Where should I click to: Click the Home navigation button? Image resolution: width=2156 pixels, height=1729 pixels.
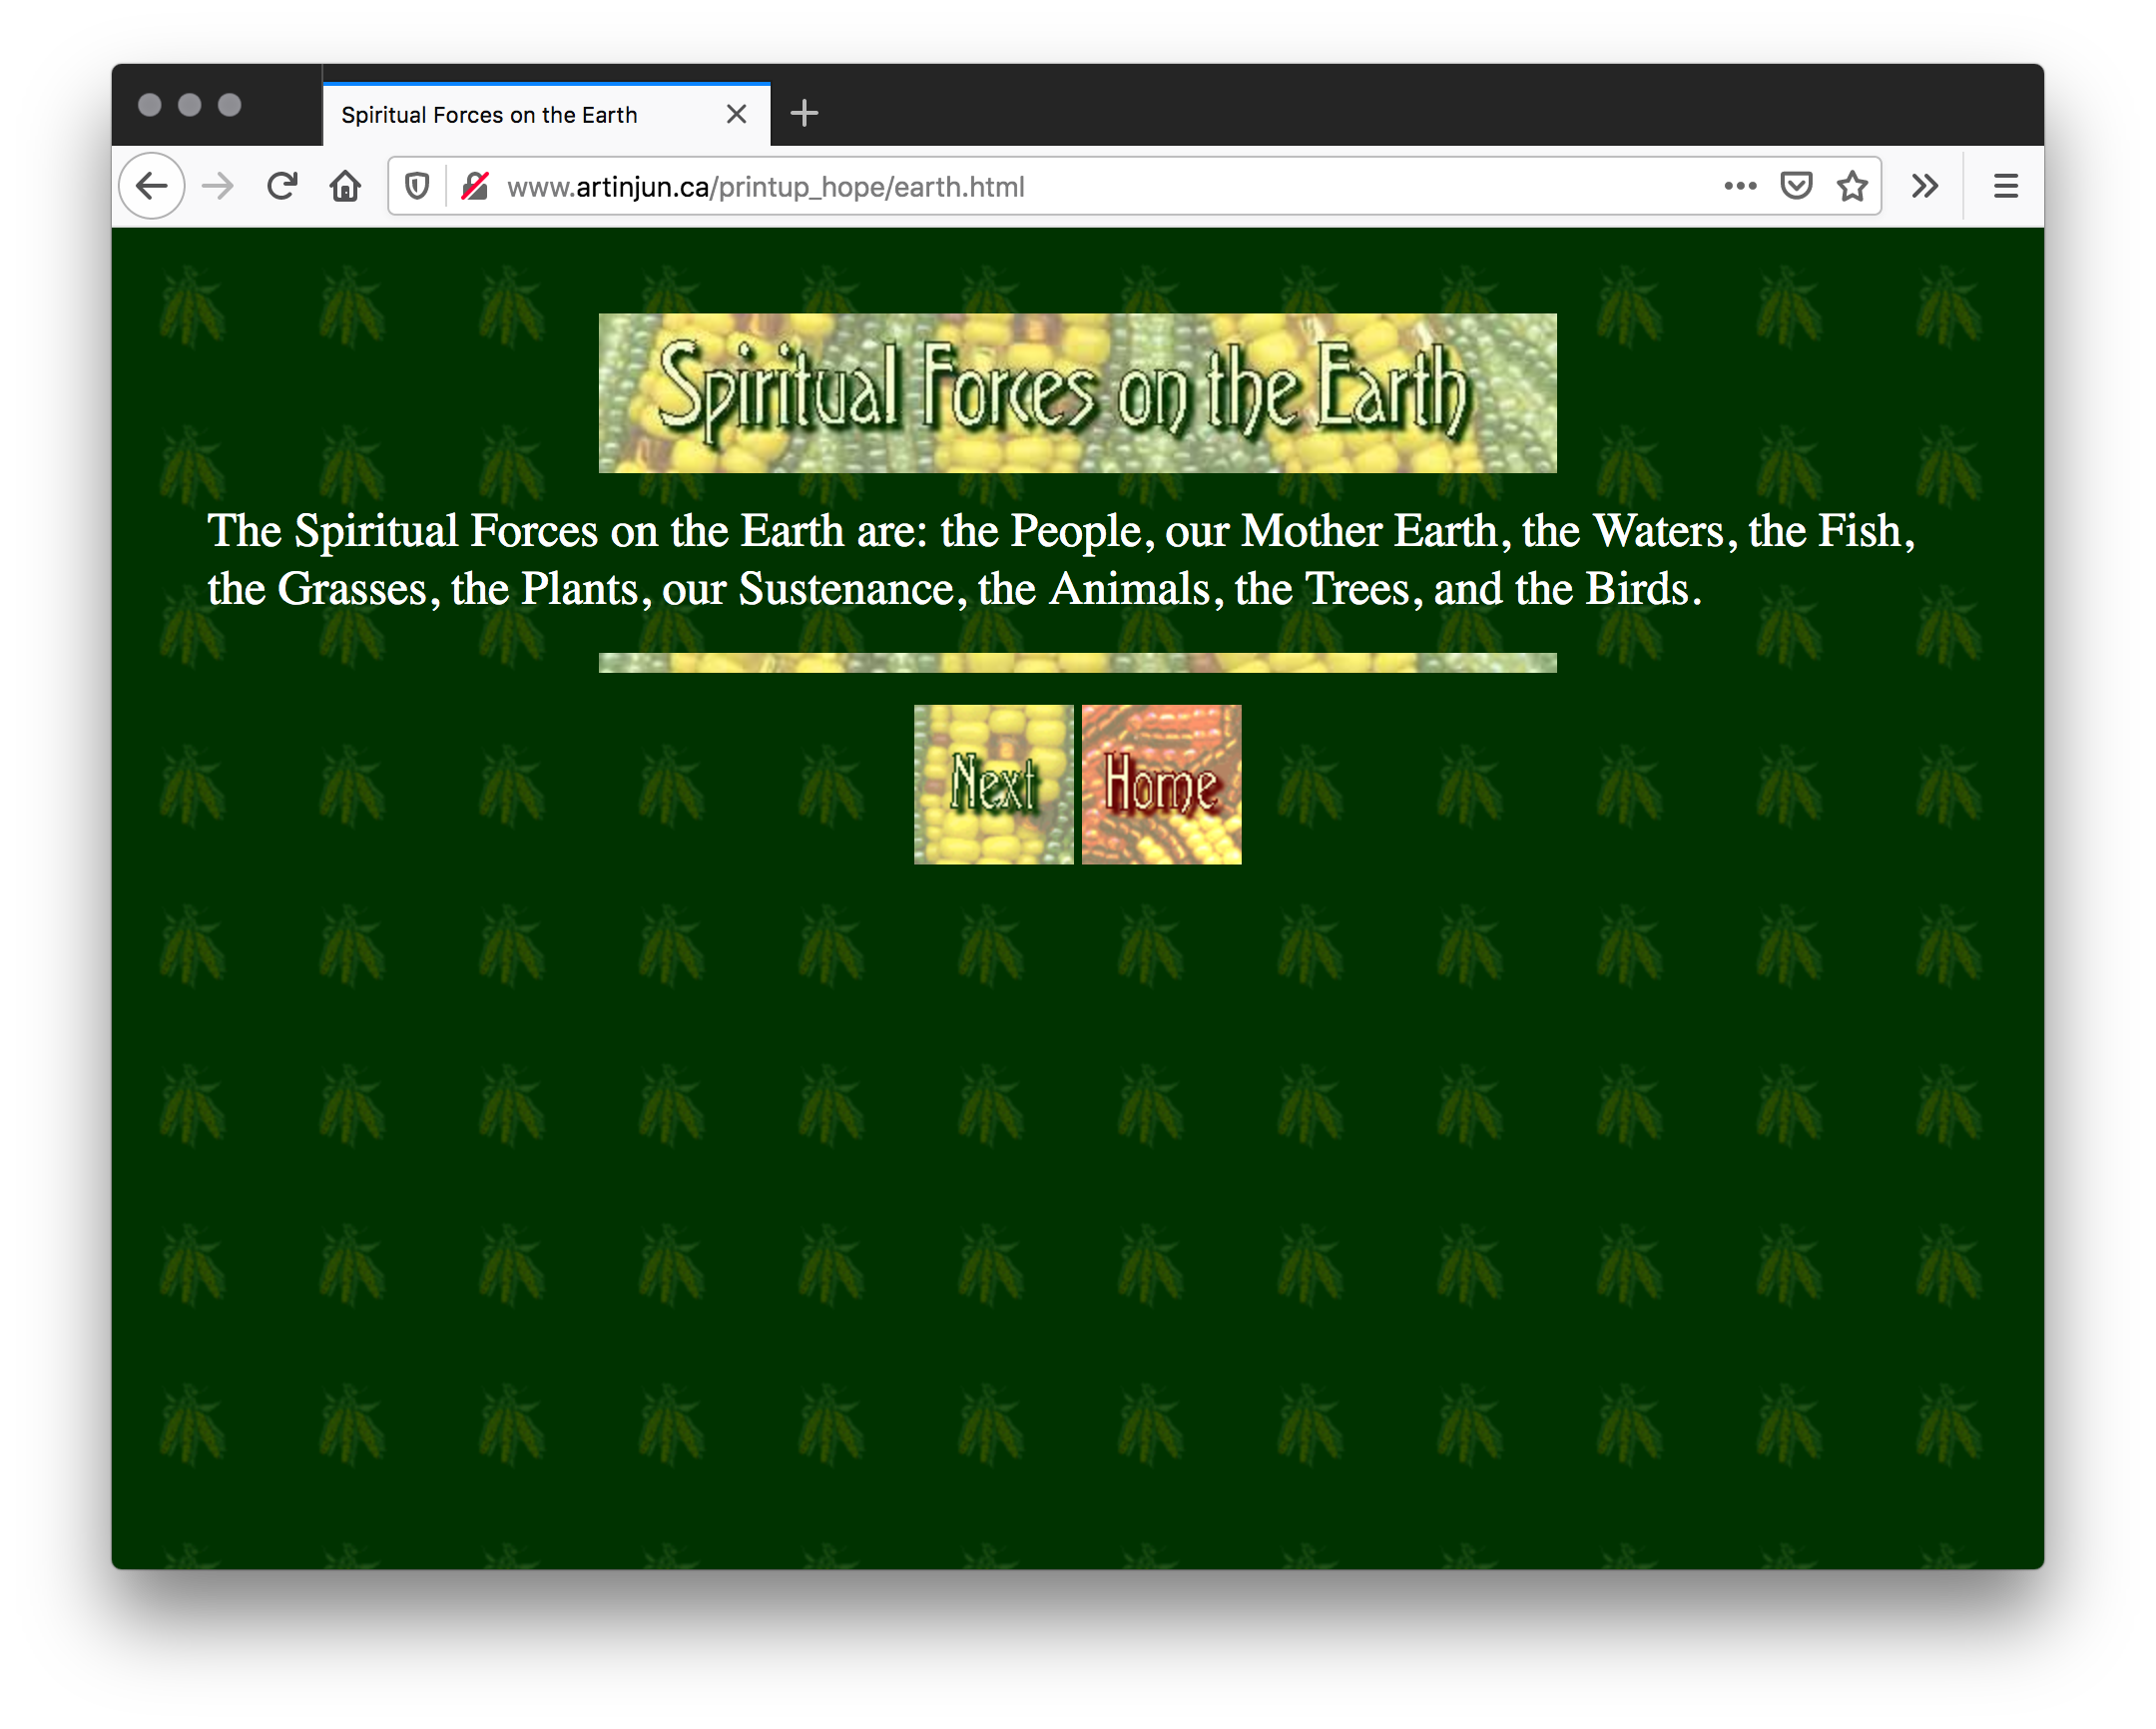pos(1159,784)
